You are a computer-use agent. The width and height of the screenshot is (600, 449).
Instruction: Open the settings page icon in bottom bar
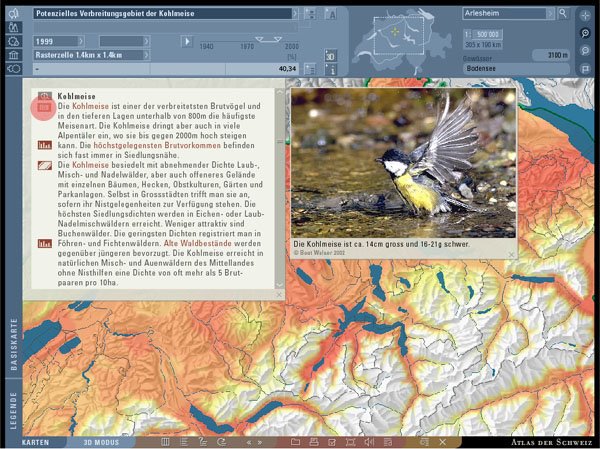pos(387,442)
